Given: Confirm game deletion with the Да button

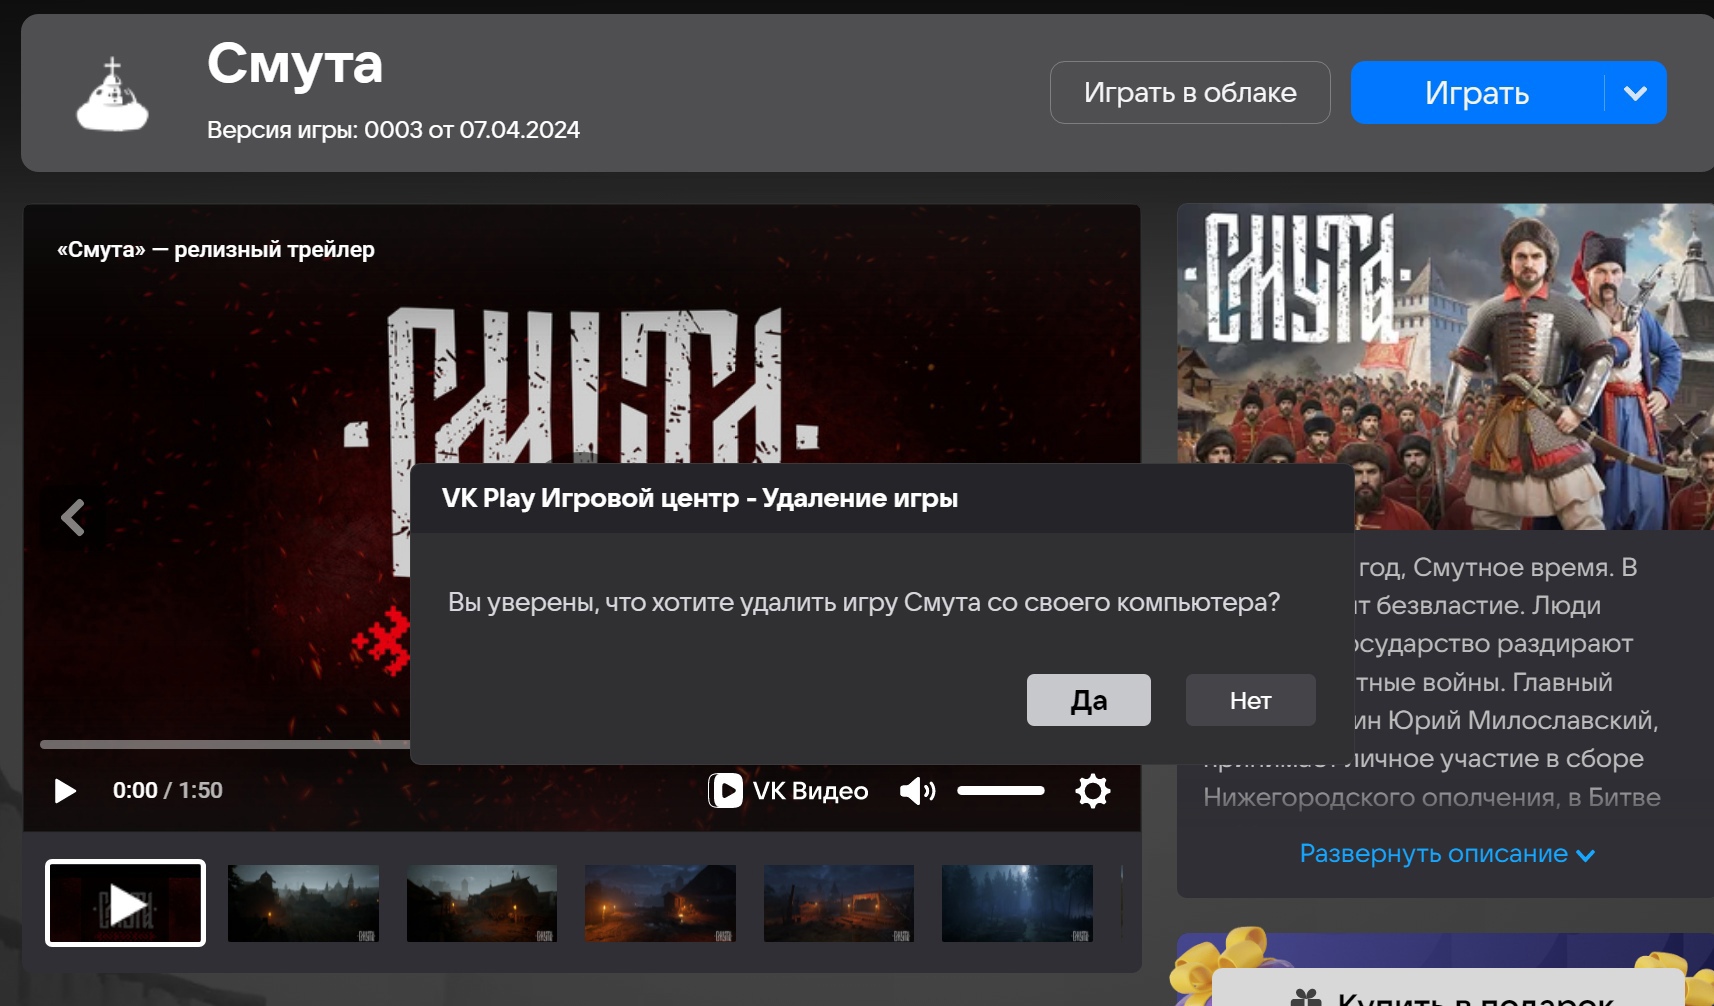Looking at the screenshot, I should (x=1088, y=700).
